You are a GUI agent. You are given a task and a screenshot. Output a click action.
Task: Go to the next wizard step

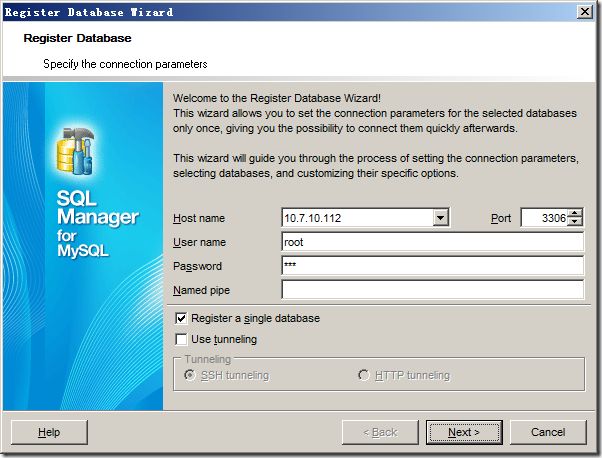[464, 432]
